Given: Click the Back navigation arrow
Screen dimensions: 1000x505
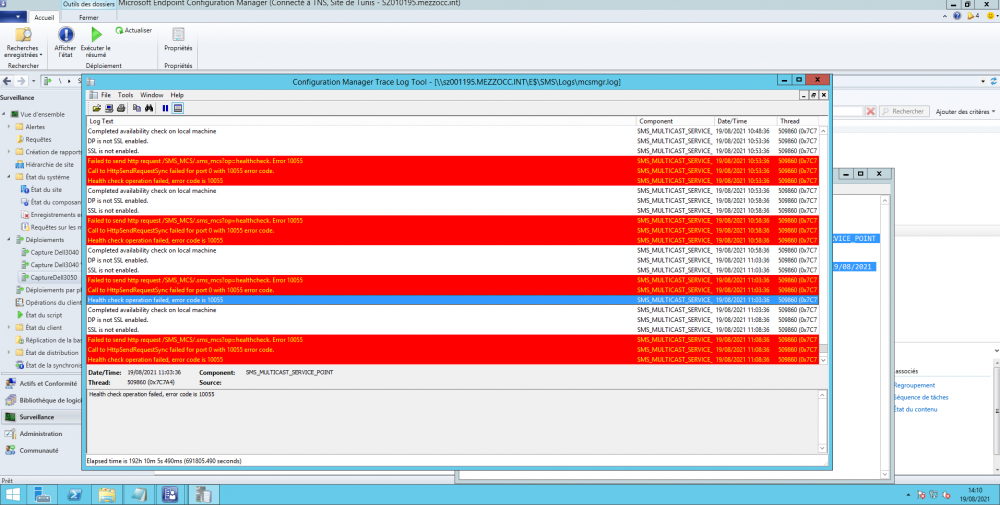Looking at the screenshot, I should pos(8,82).
